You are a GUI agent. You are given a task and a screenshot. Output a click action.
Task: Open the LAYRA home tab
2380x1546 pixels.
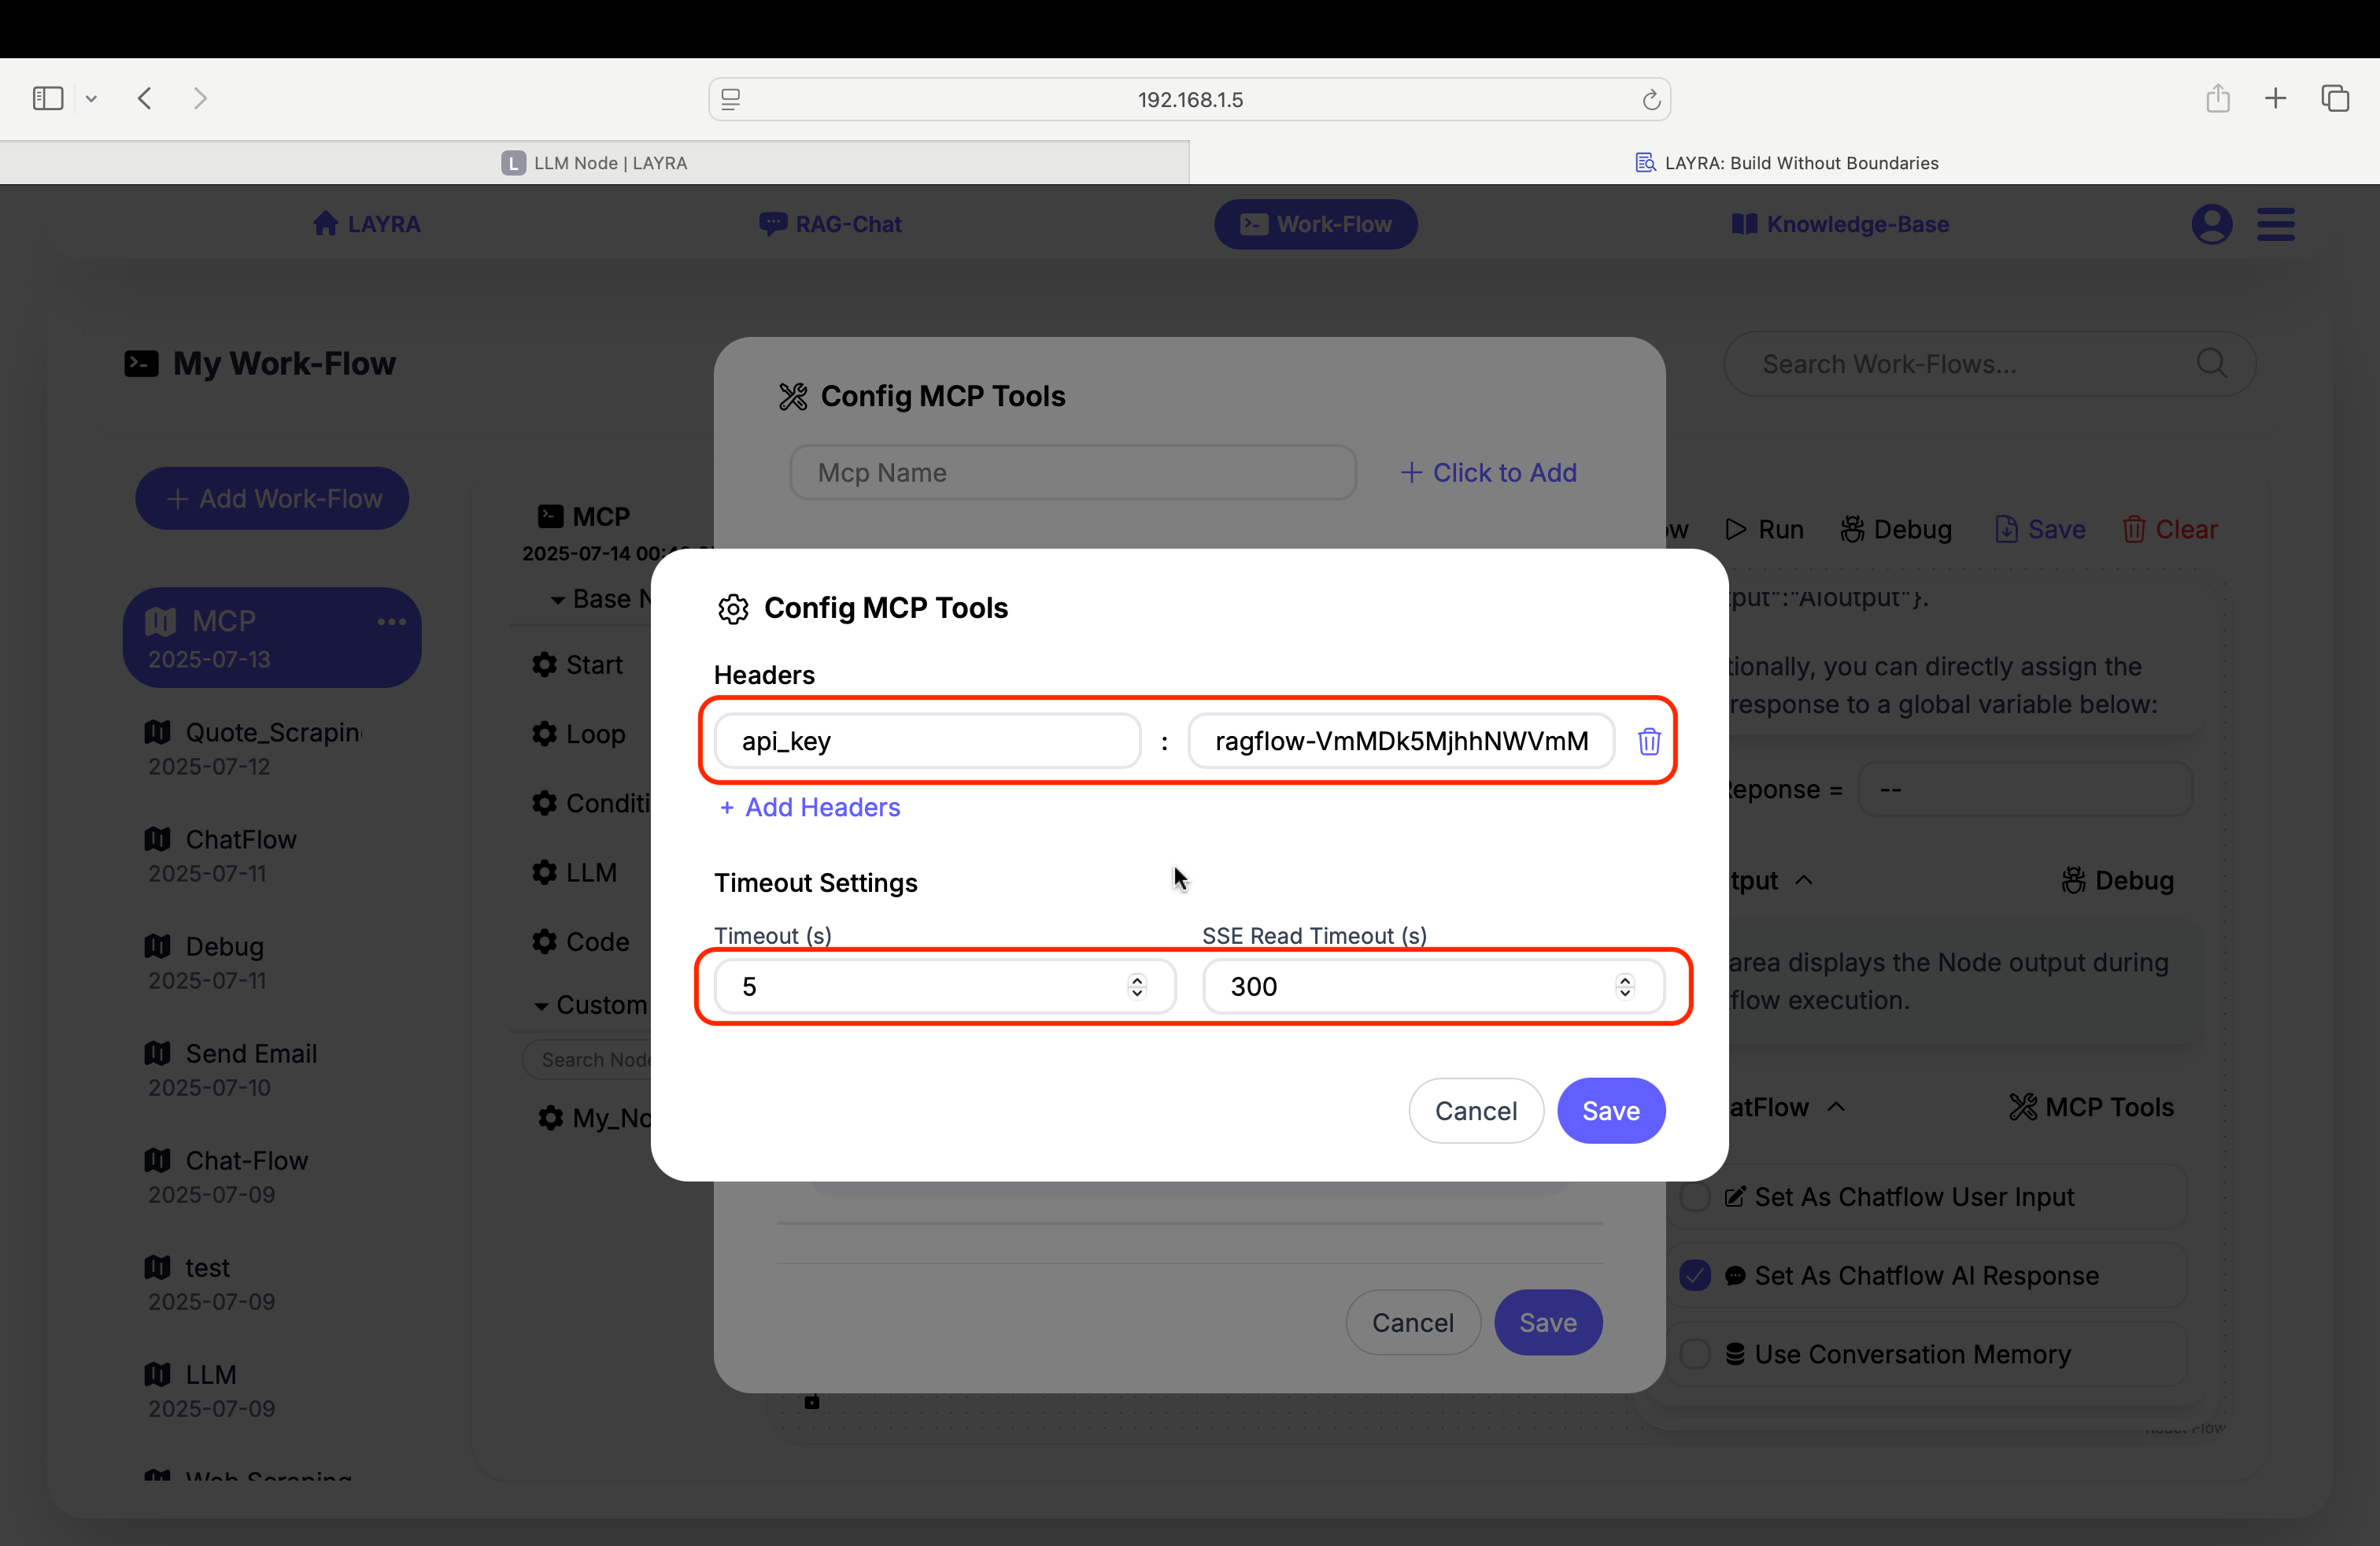[367, 224]
